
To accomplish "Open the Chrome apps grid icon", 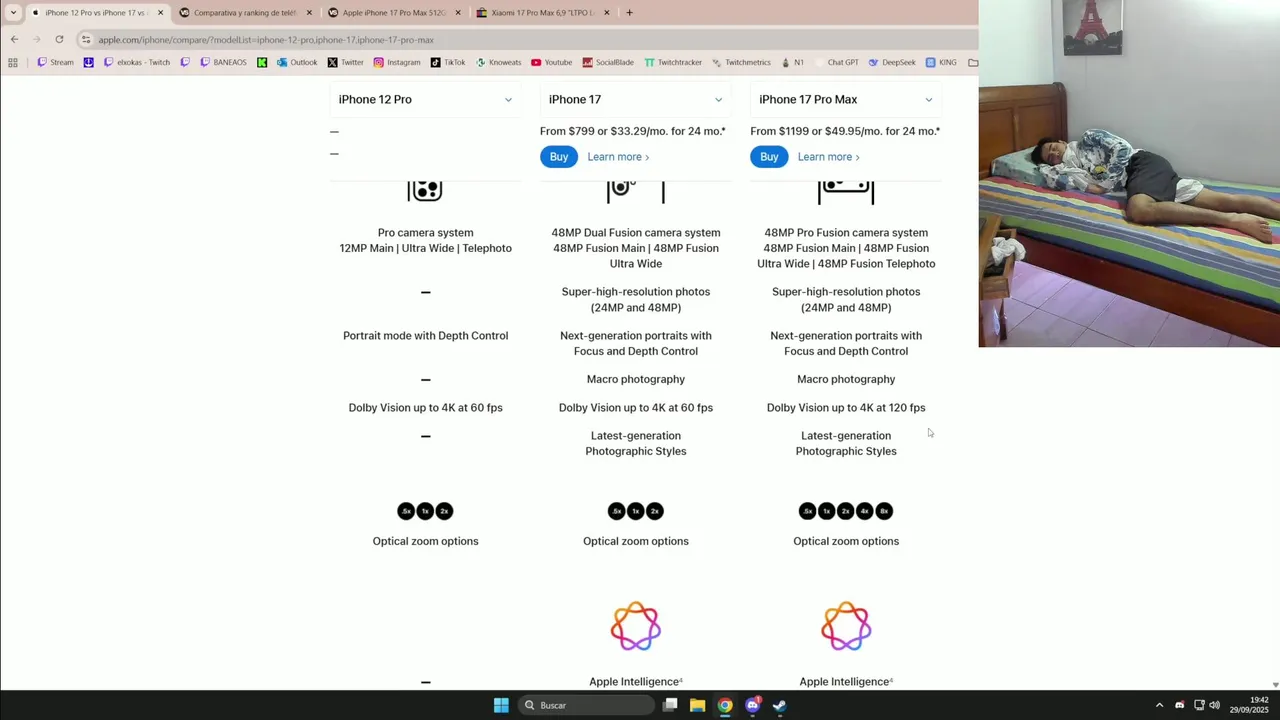I will (x=12, y=62).
